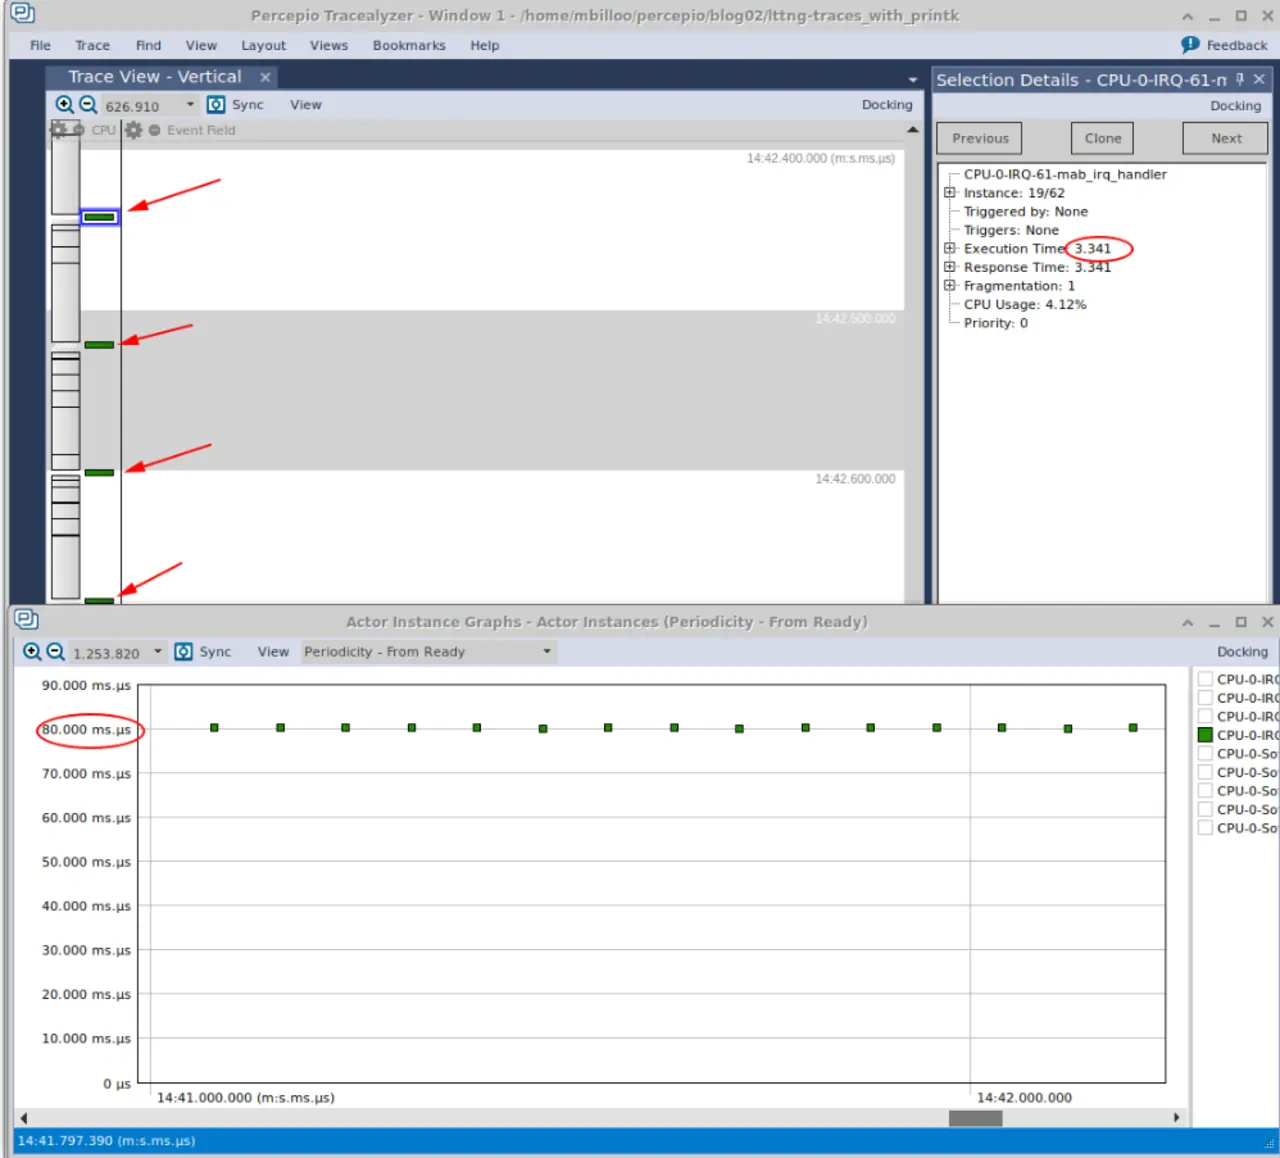This screenshot has height=1158, width=1280.
Task: Click the Clone button
Action: coord(1102,138)
